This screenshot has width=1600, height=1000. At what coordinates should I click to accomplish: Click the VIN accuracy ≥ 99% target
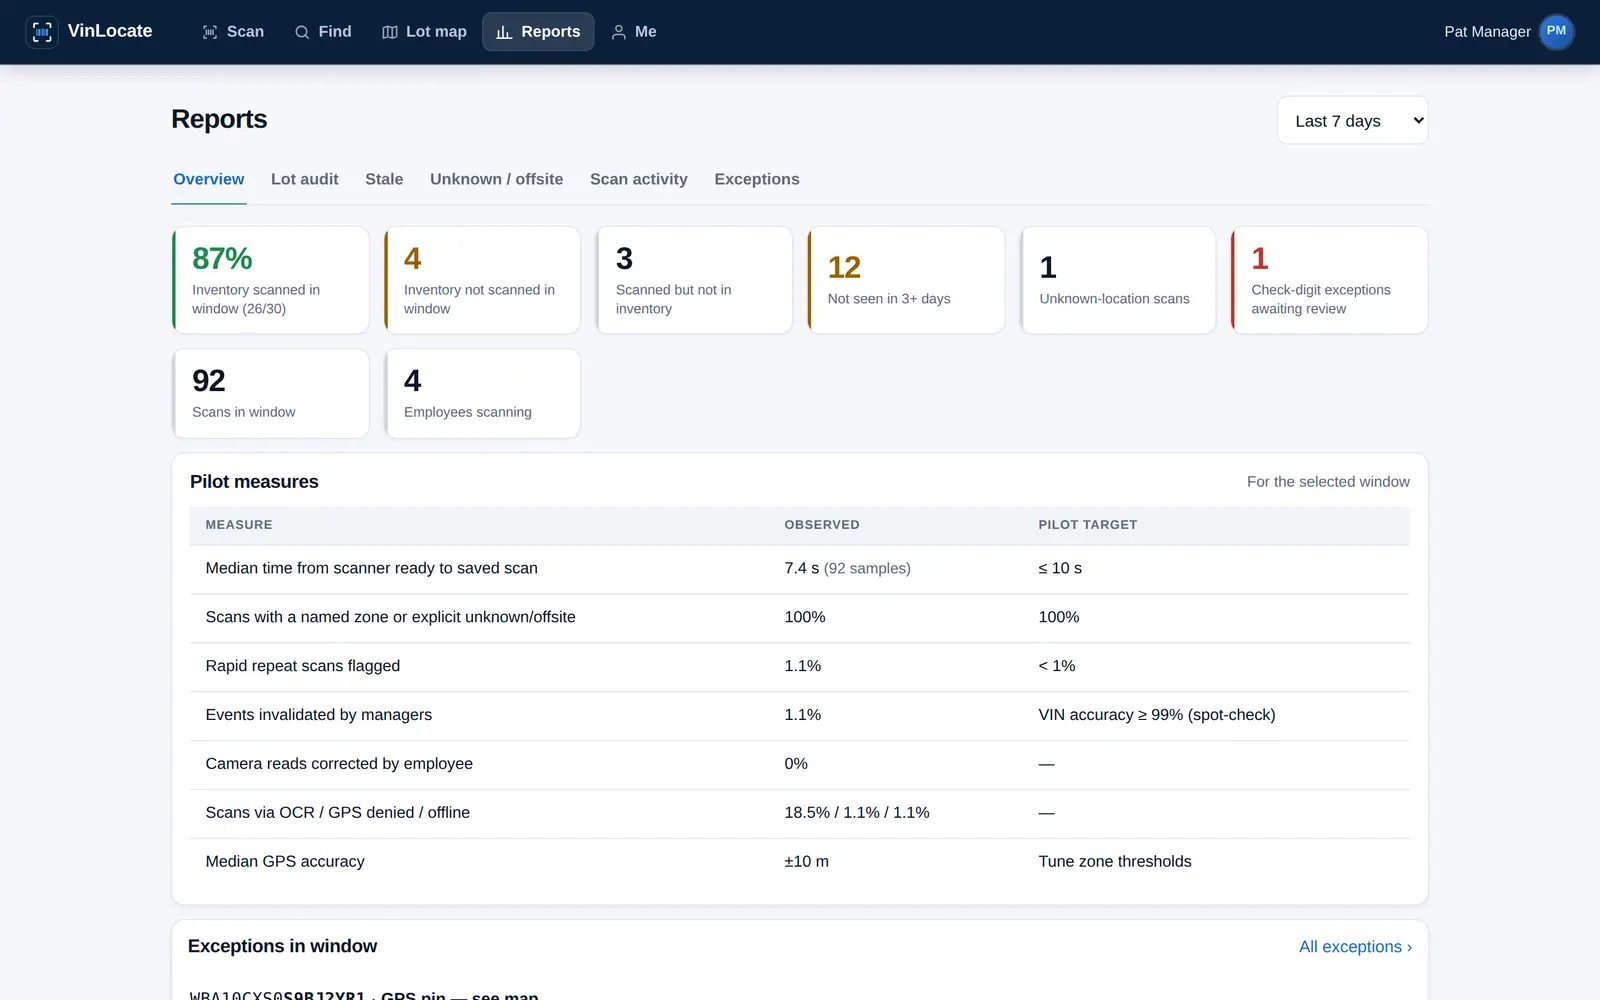coord(1157,715)
